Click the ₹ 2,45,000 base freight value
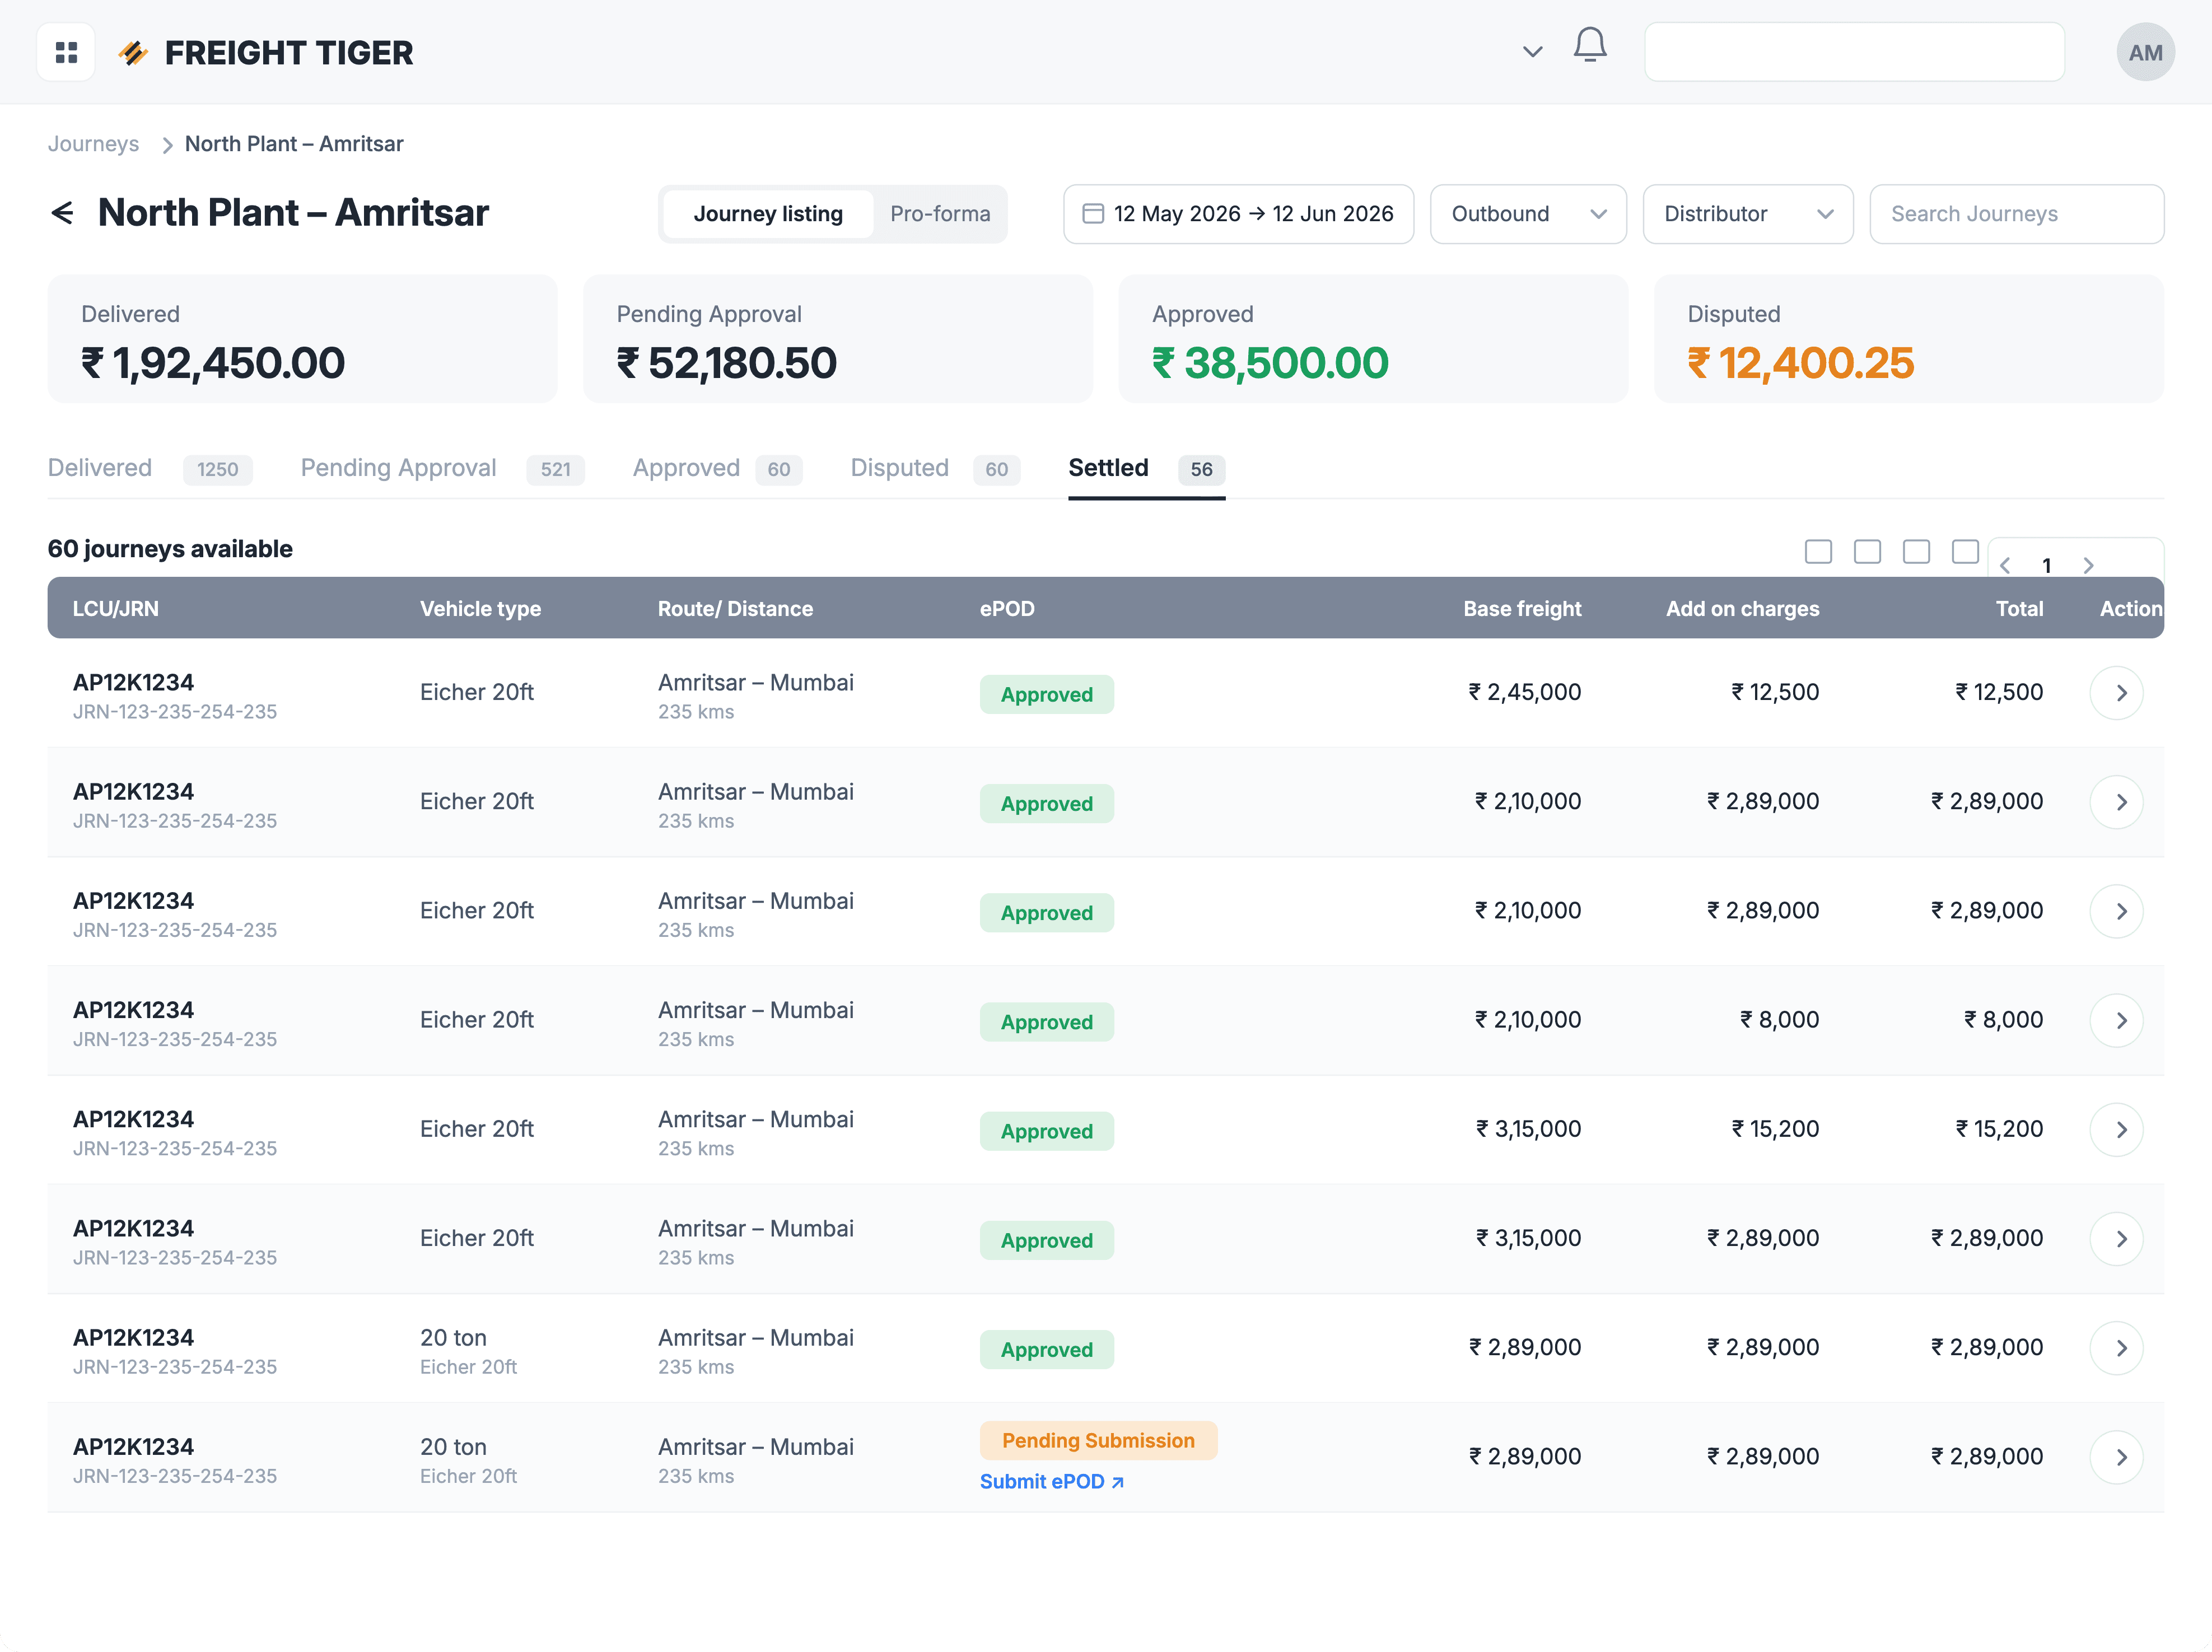The image size is (2212, 1652). click(x=1524, y=692)
